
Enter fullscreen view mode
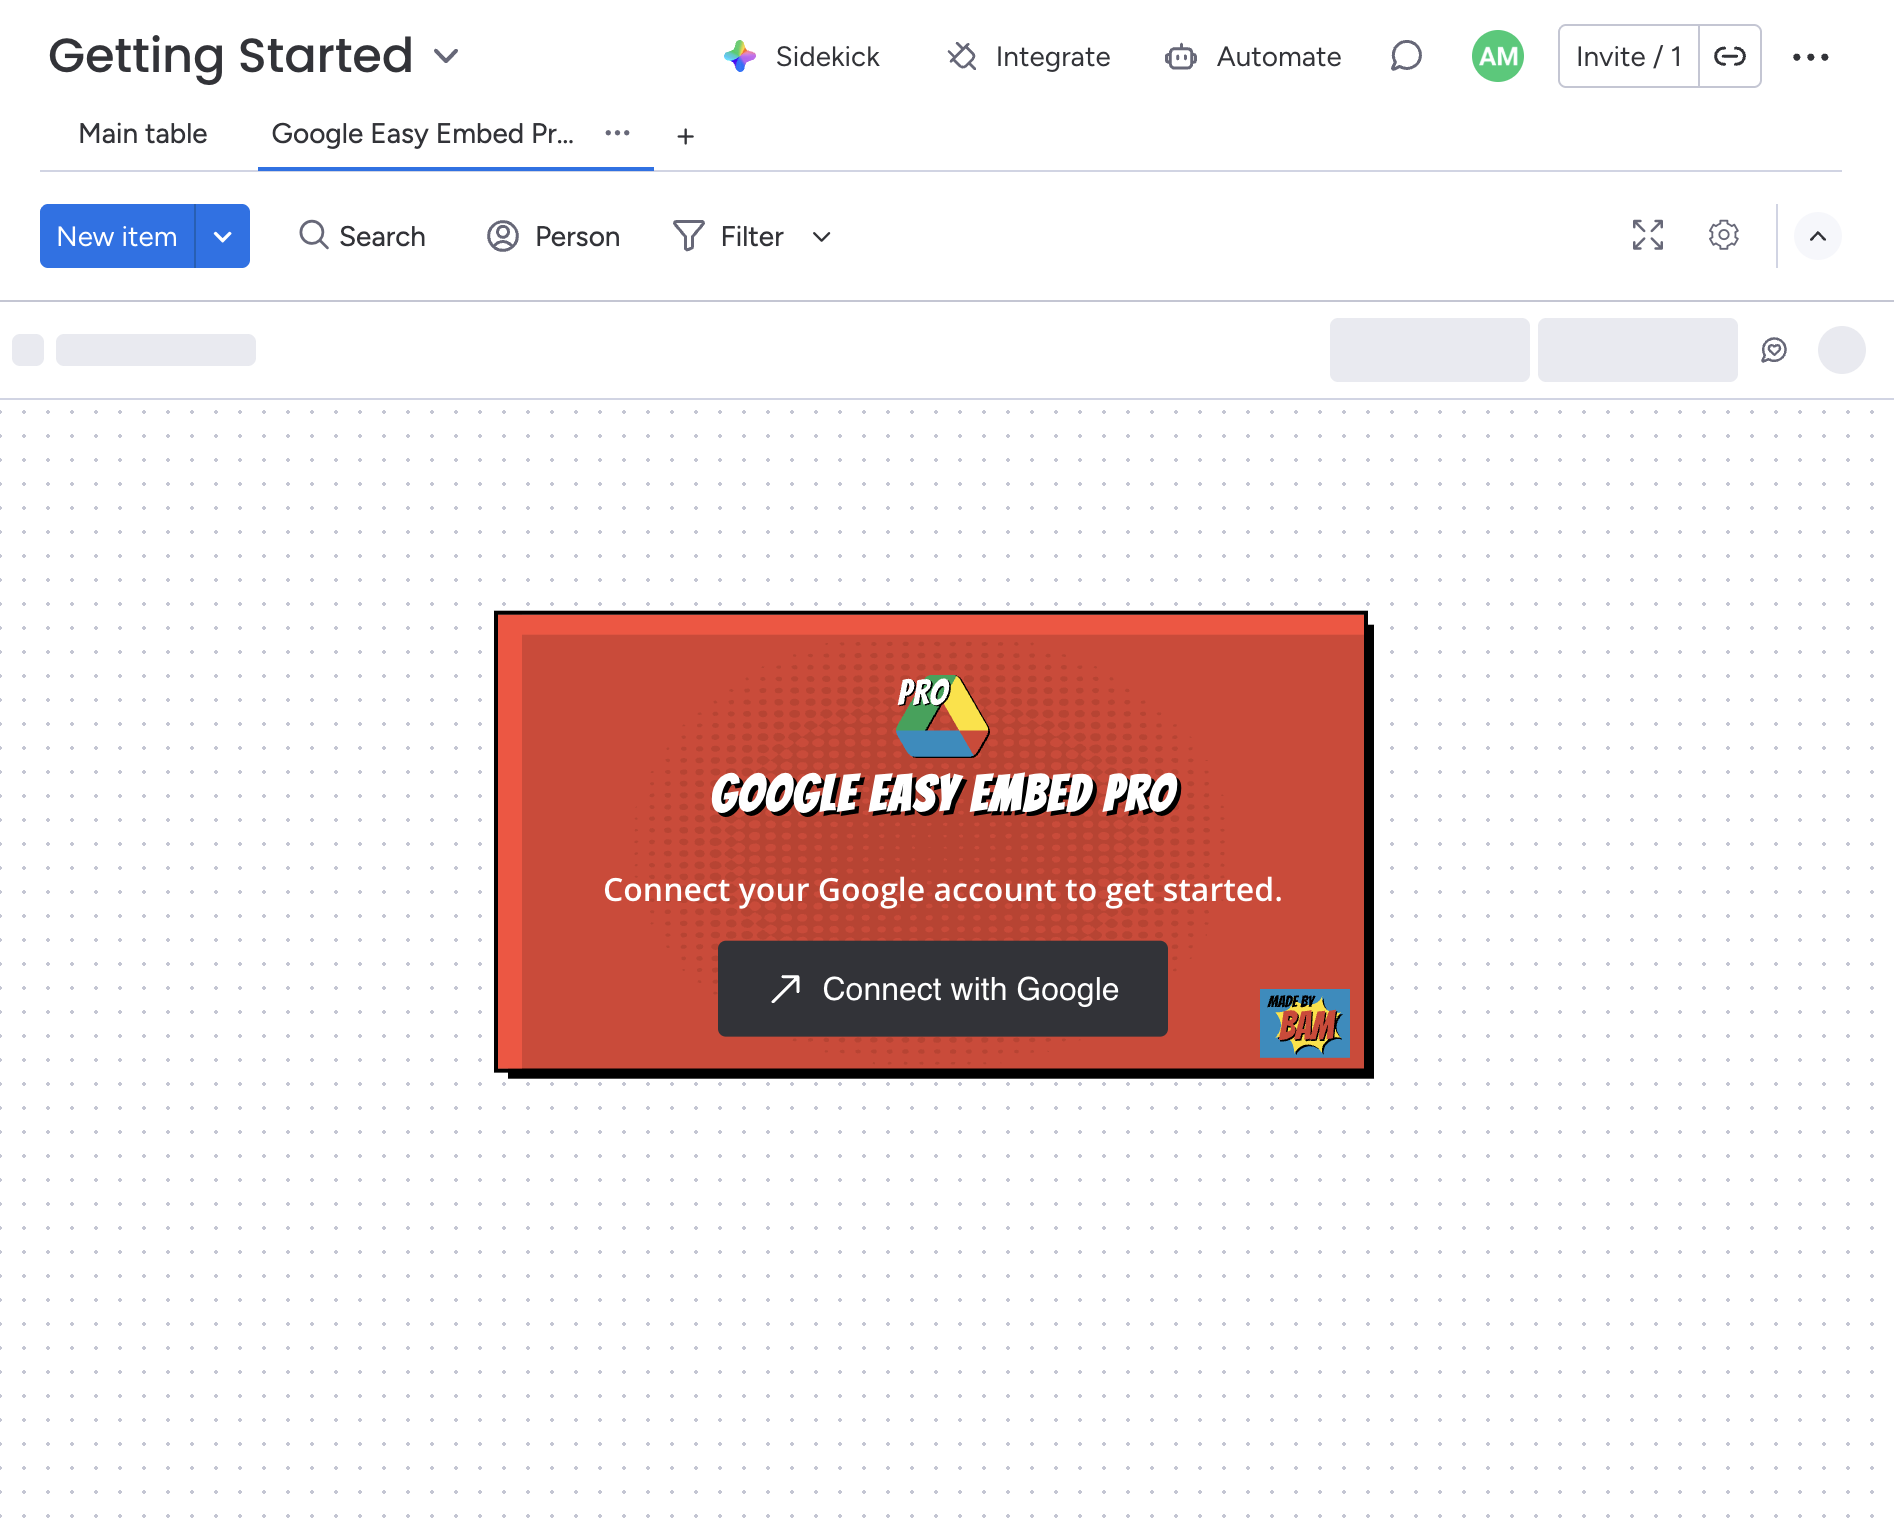click(x=1647, y=236)
